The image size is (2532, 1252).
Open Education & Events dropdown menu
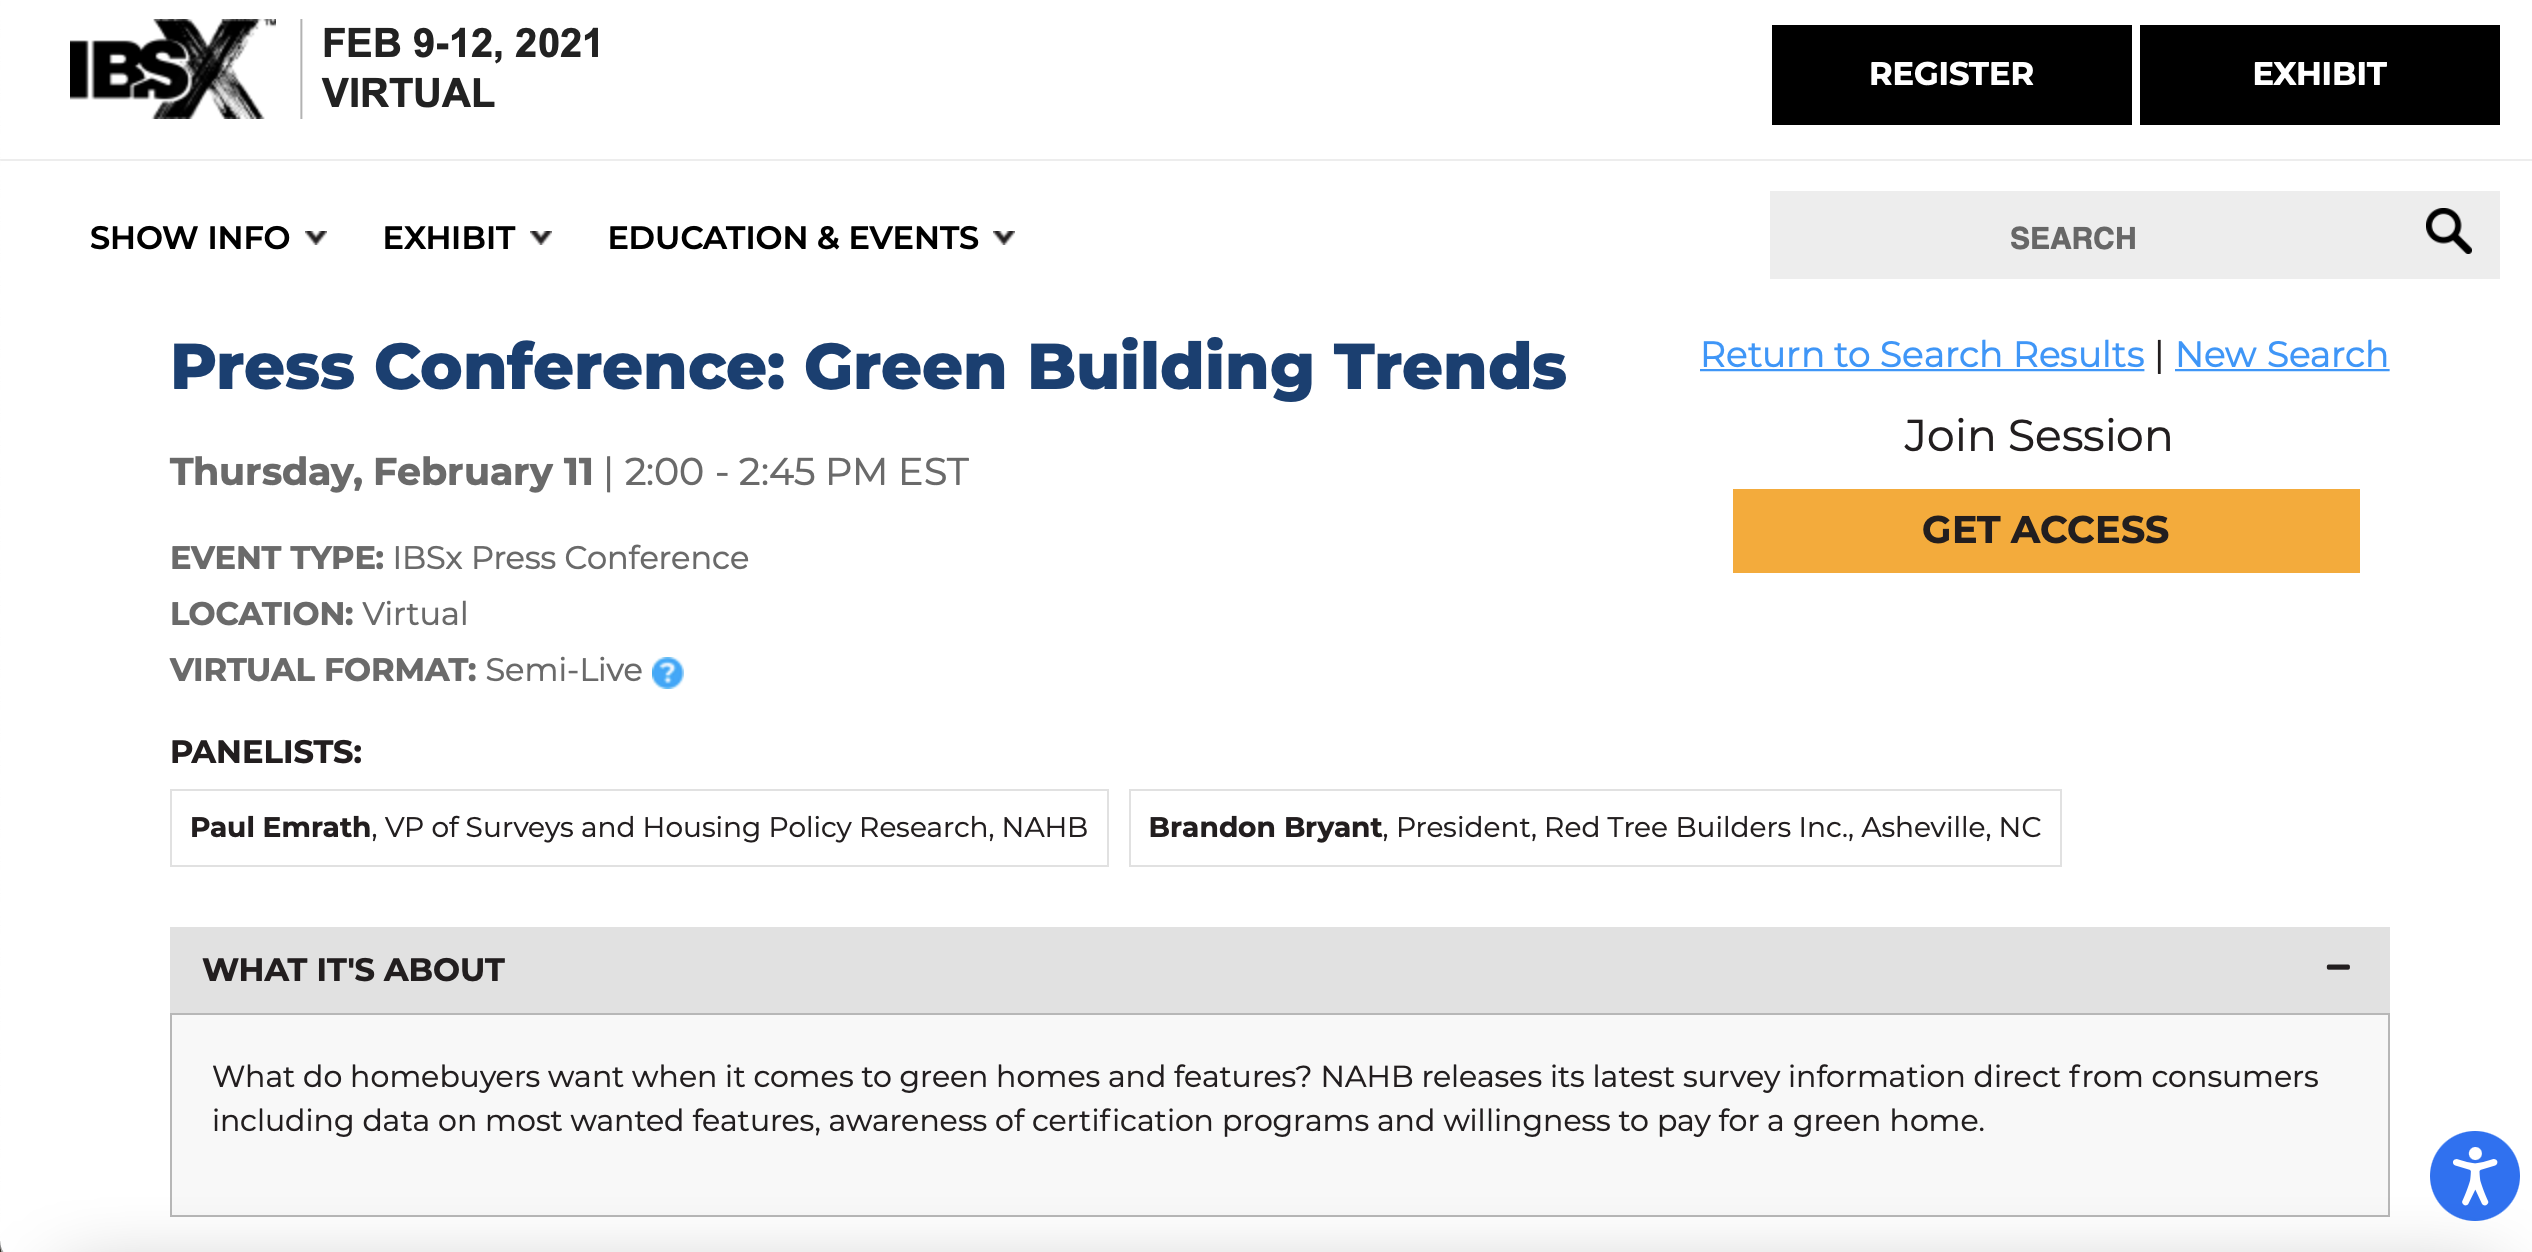coord(811,238)
